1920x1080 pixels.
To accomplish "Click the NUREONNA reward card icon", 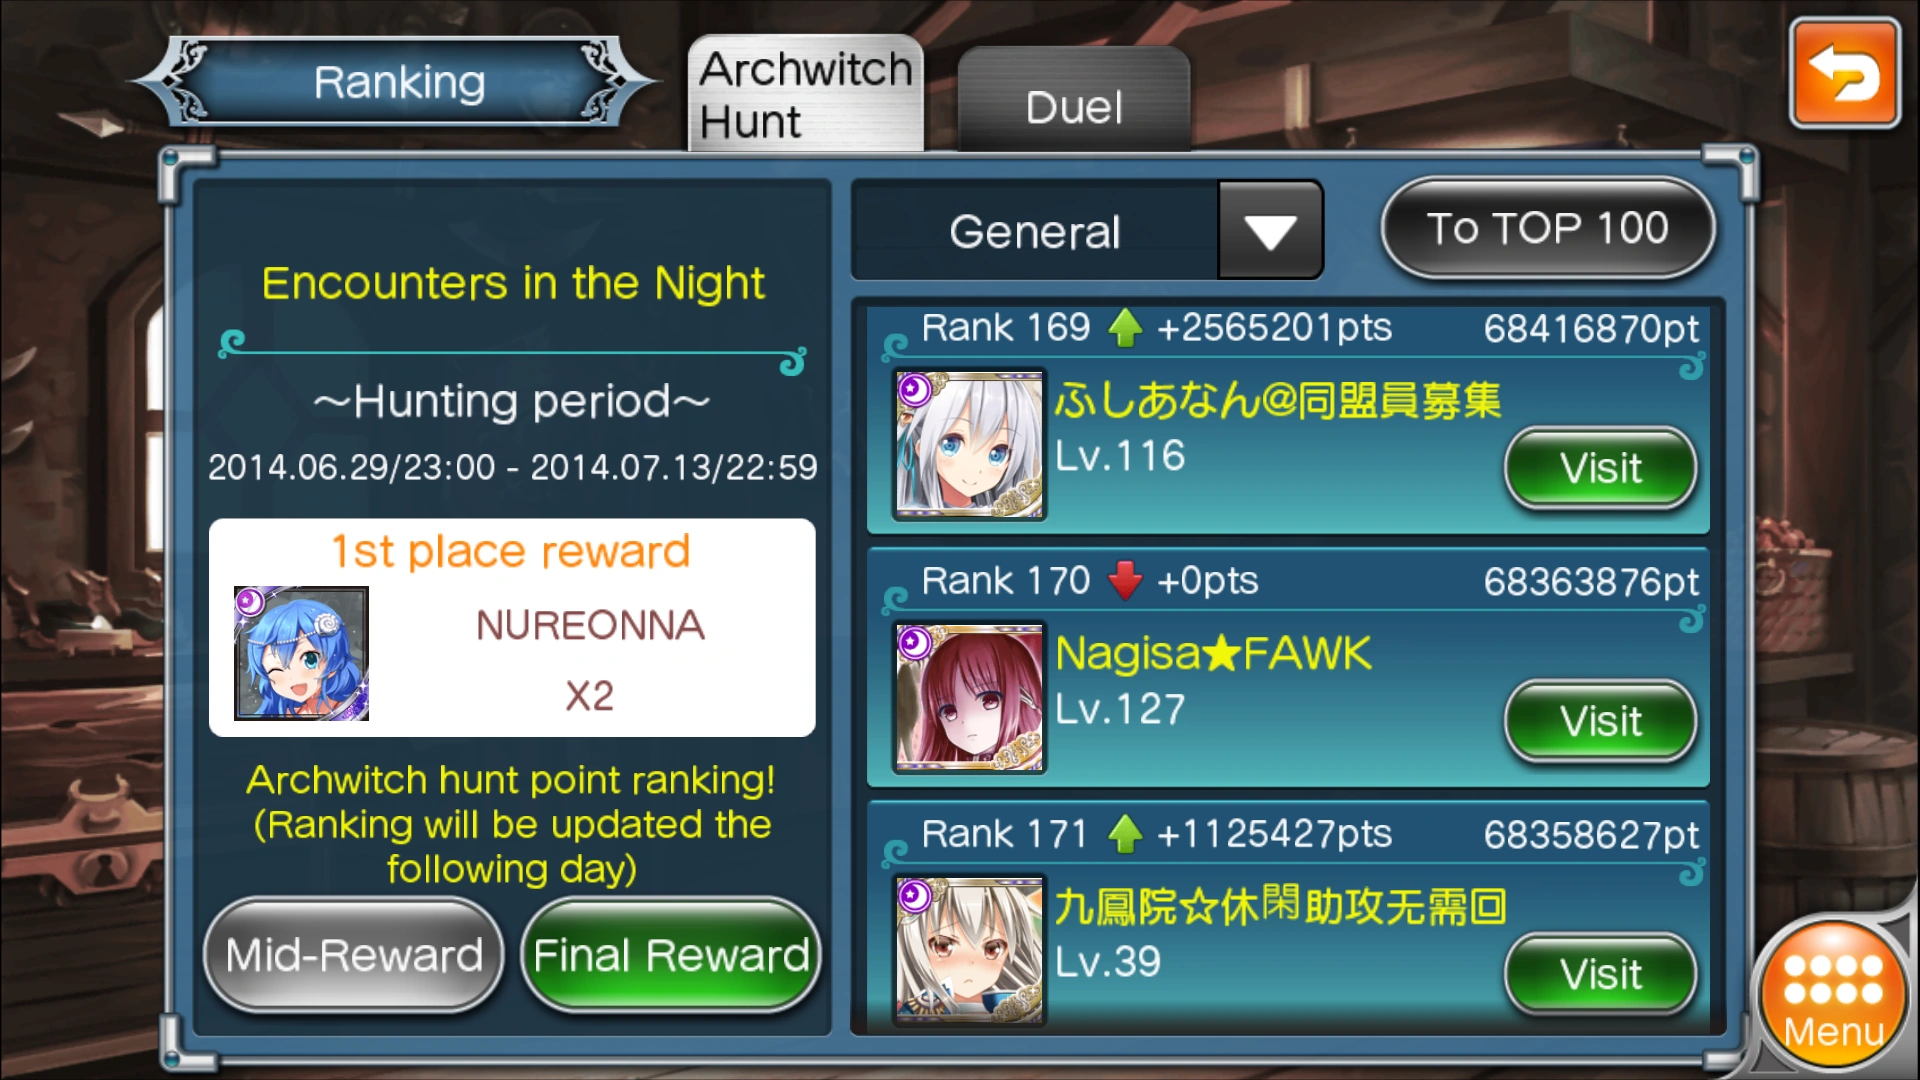I will point(301,653).
